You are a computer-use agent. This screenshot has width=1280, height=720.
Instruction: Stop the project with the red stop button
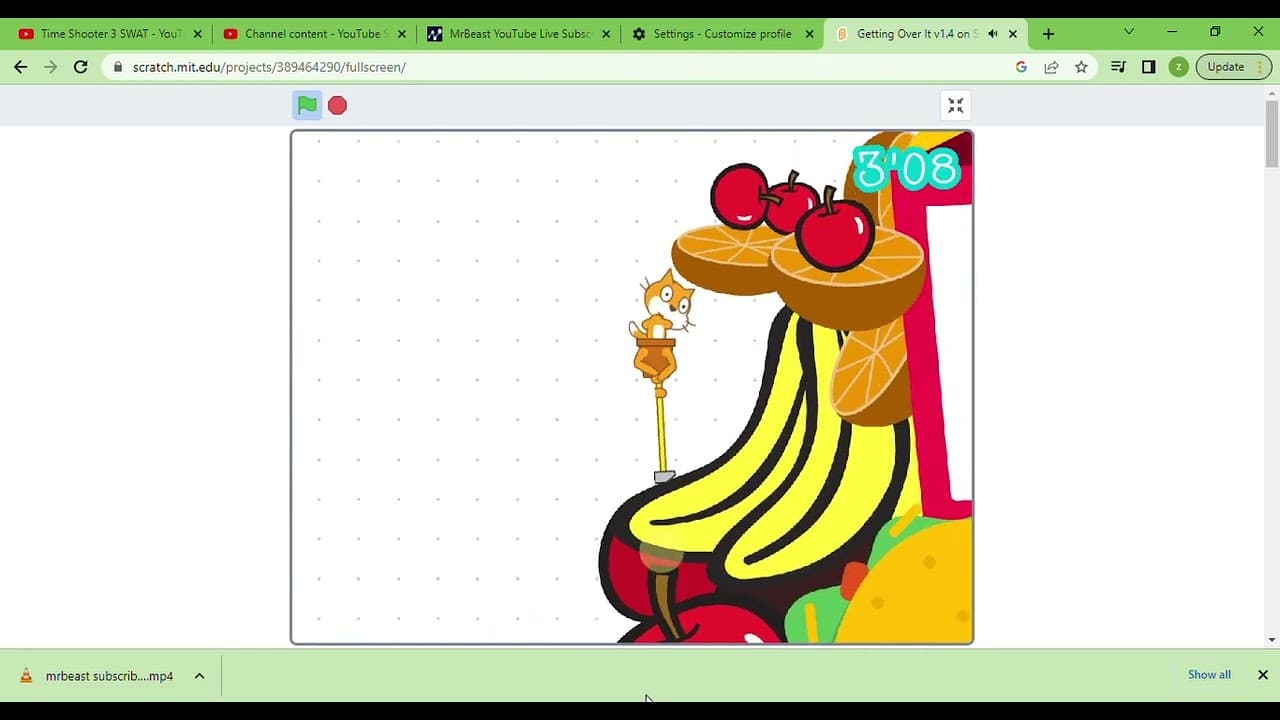tap(337, 105)
